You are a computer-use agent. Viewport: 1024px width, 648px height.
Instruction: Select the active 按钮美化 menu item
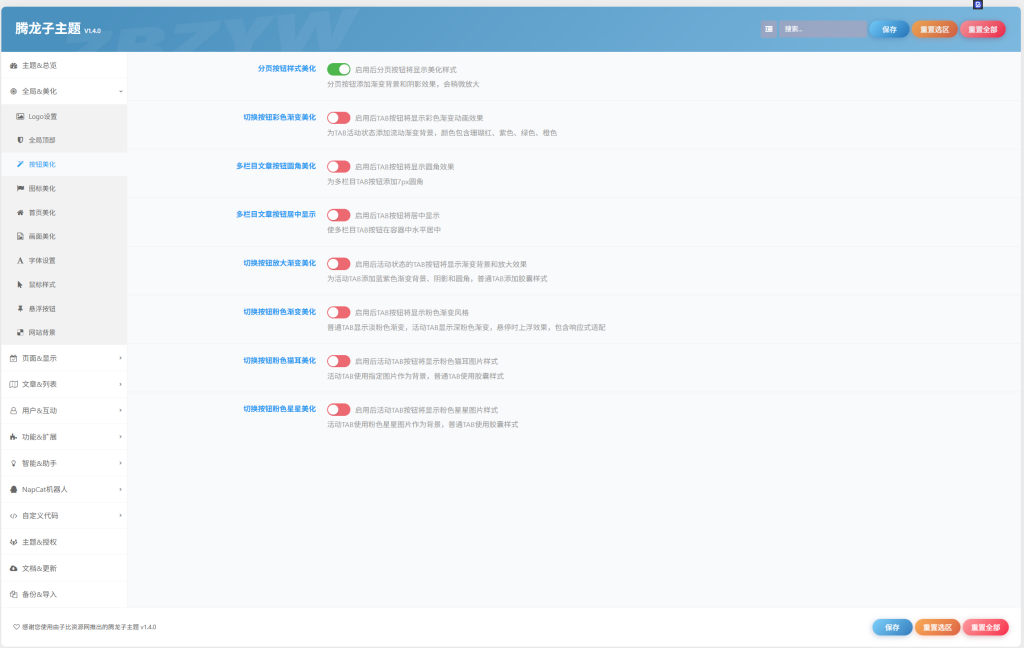[x=64, y=164]
